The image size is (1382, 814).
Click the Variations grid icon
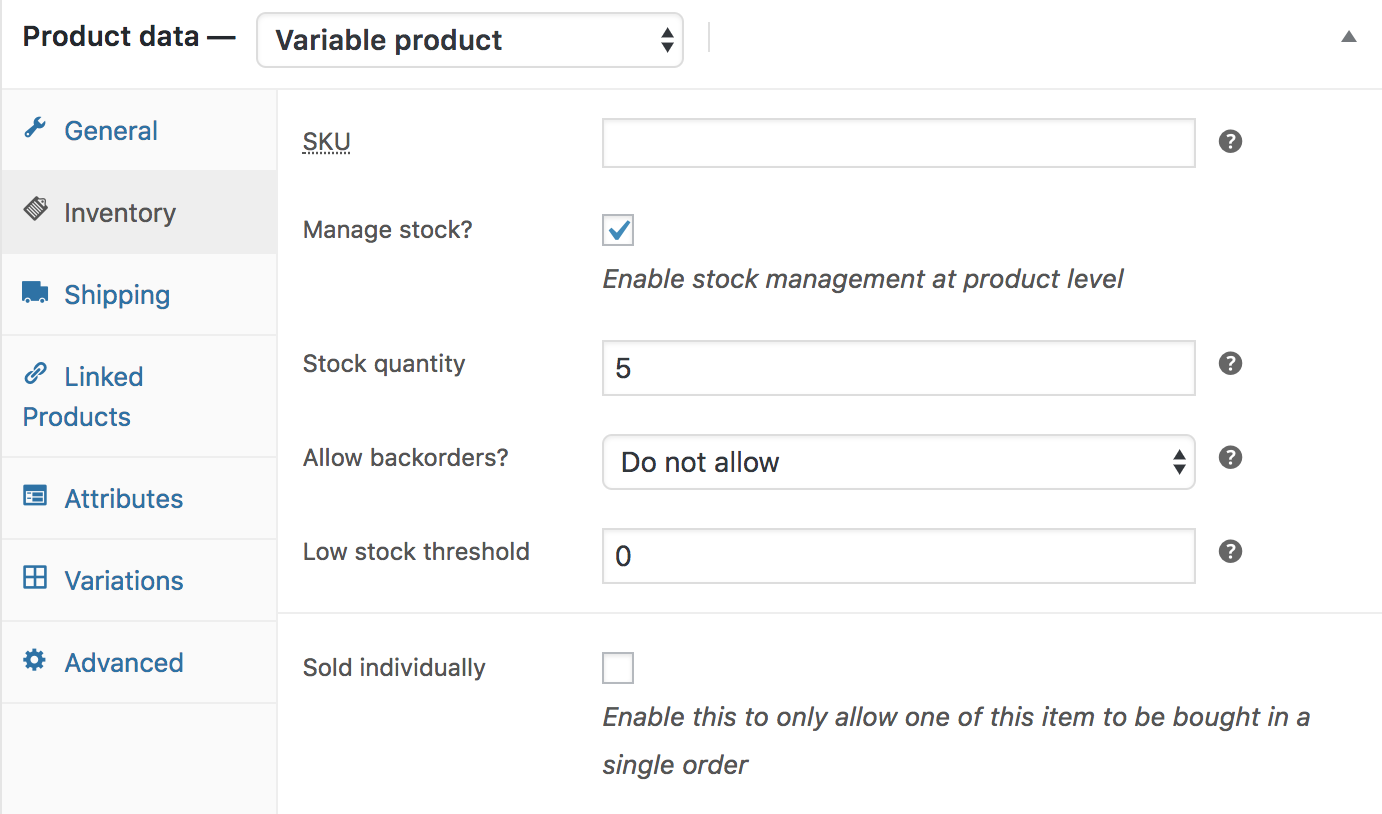pyautogui.click(x=35, y=578)
